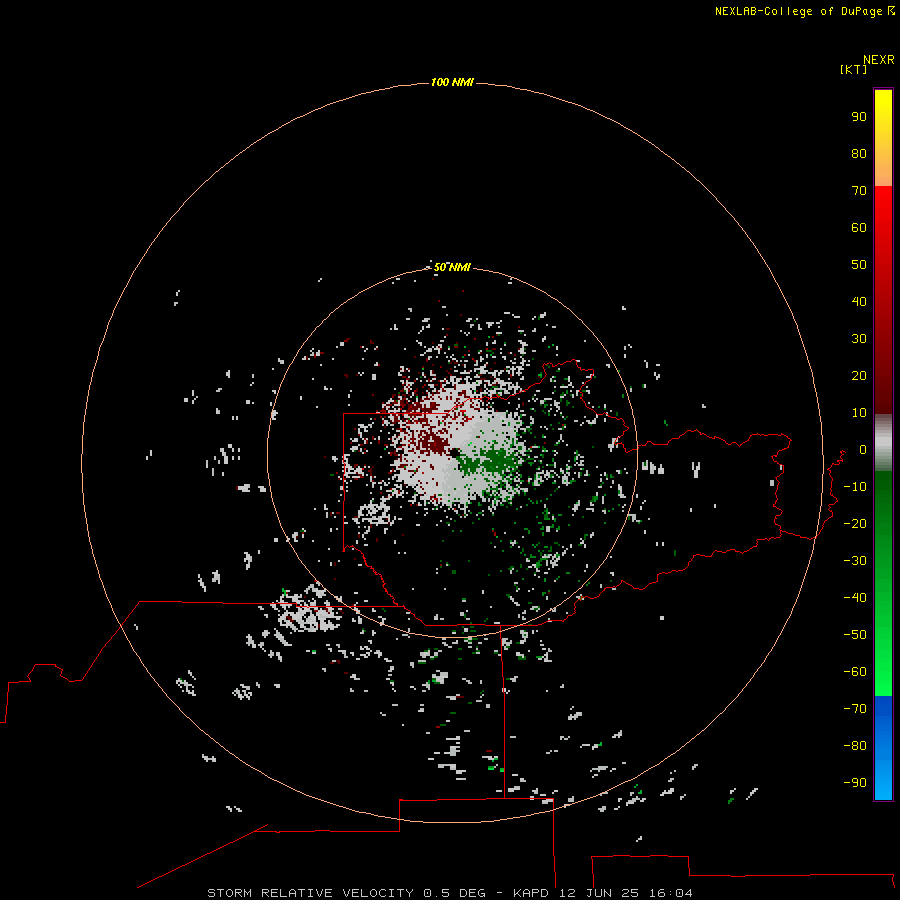Select the 70 knot scale label
900x900 pixels.
(x=859, y=191)
